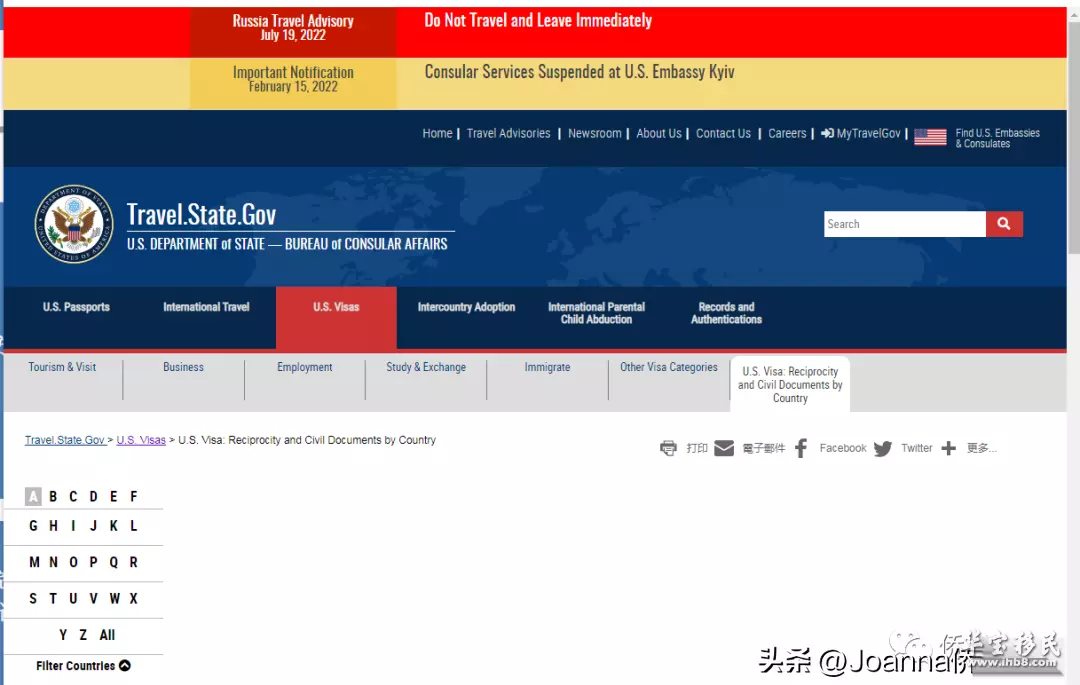Open the About Us link
Image resolution: width=1080 pixels, height=685 pixels.
tap(658, 133)
